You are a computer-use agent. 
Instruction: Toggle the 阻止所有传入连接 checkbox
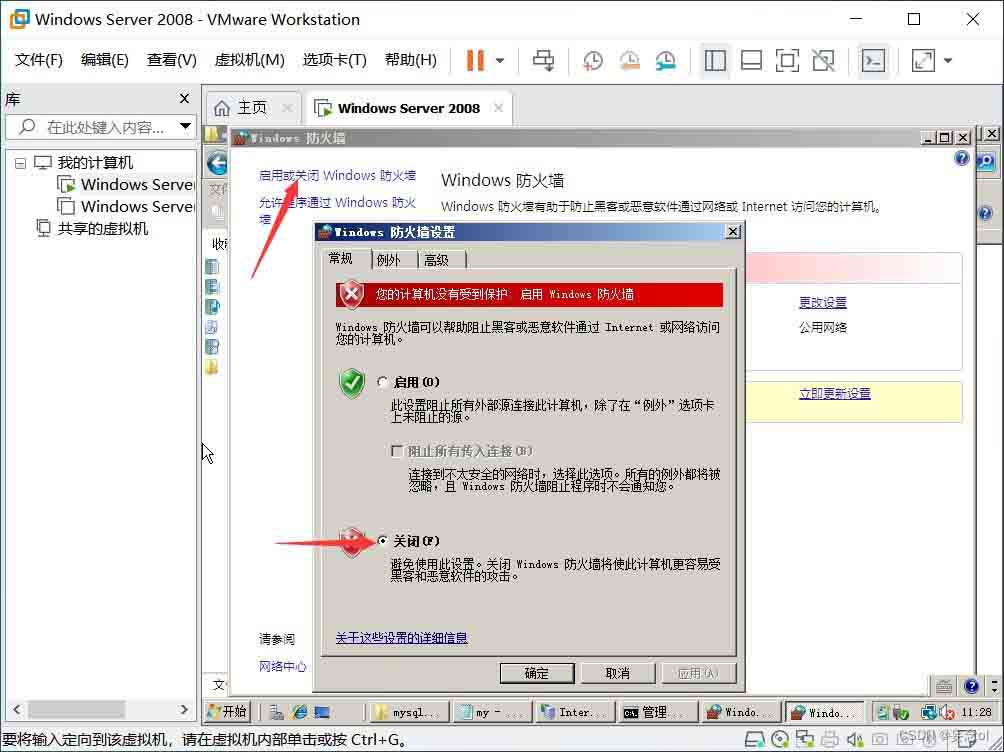[397, 452]
